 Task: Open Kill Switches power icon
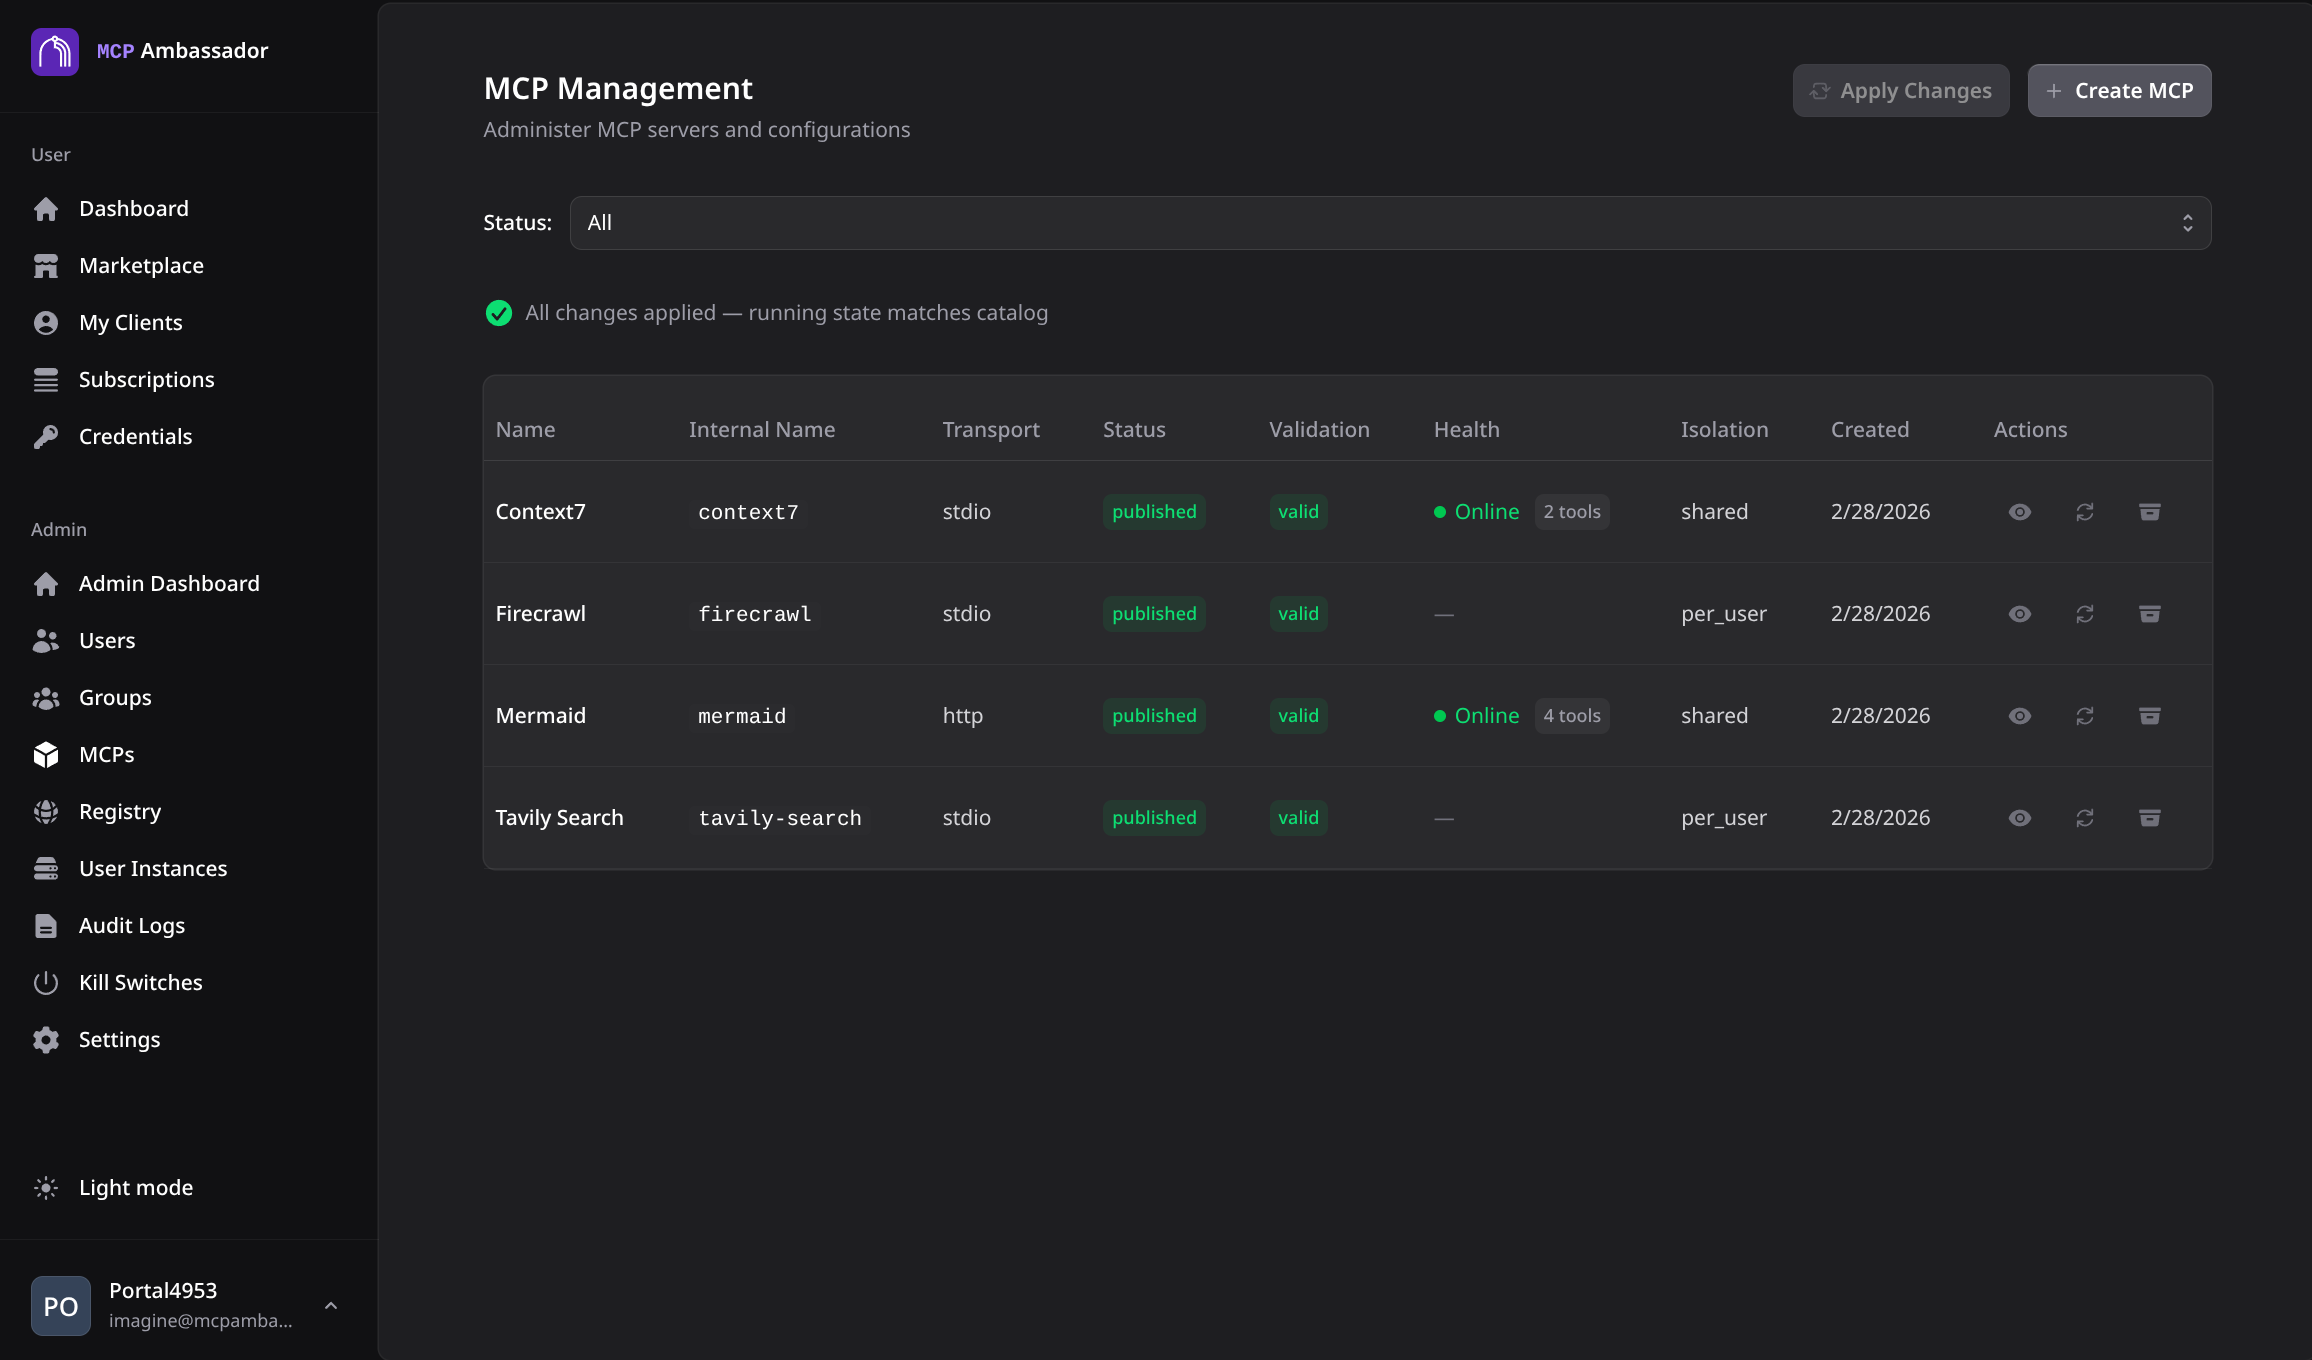[x=46, y=983]
